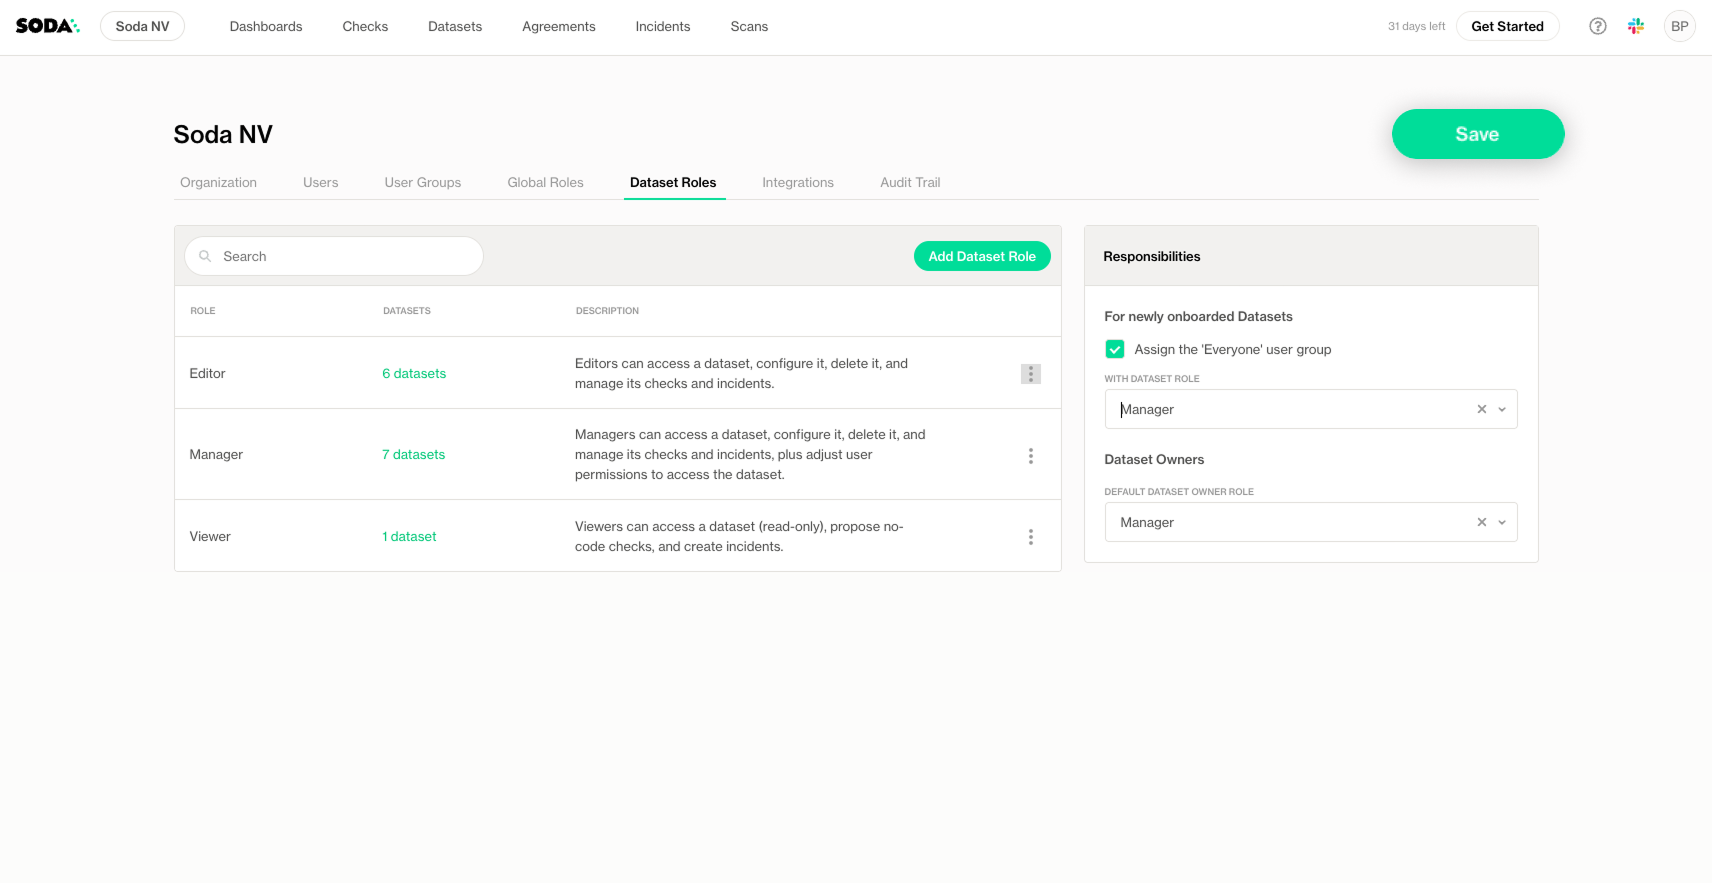1712x883 pixels.
Task: Click the Slack integration icon
Action: [x=1636, y=27]
